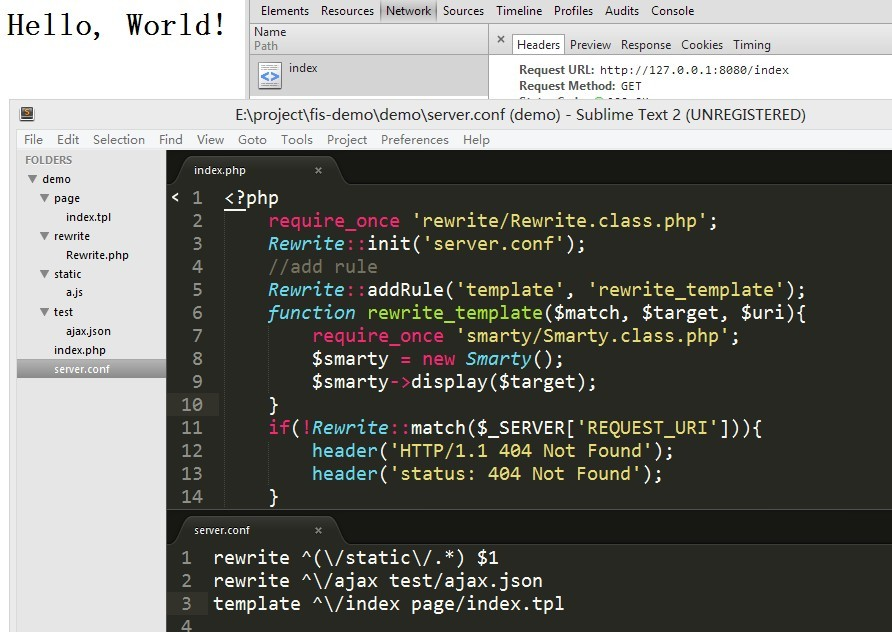This screenshot has height=632, width=892.
Task: Click line number 10 in index.php gutter
Action: click(192, 404)
